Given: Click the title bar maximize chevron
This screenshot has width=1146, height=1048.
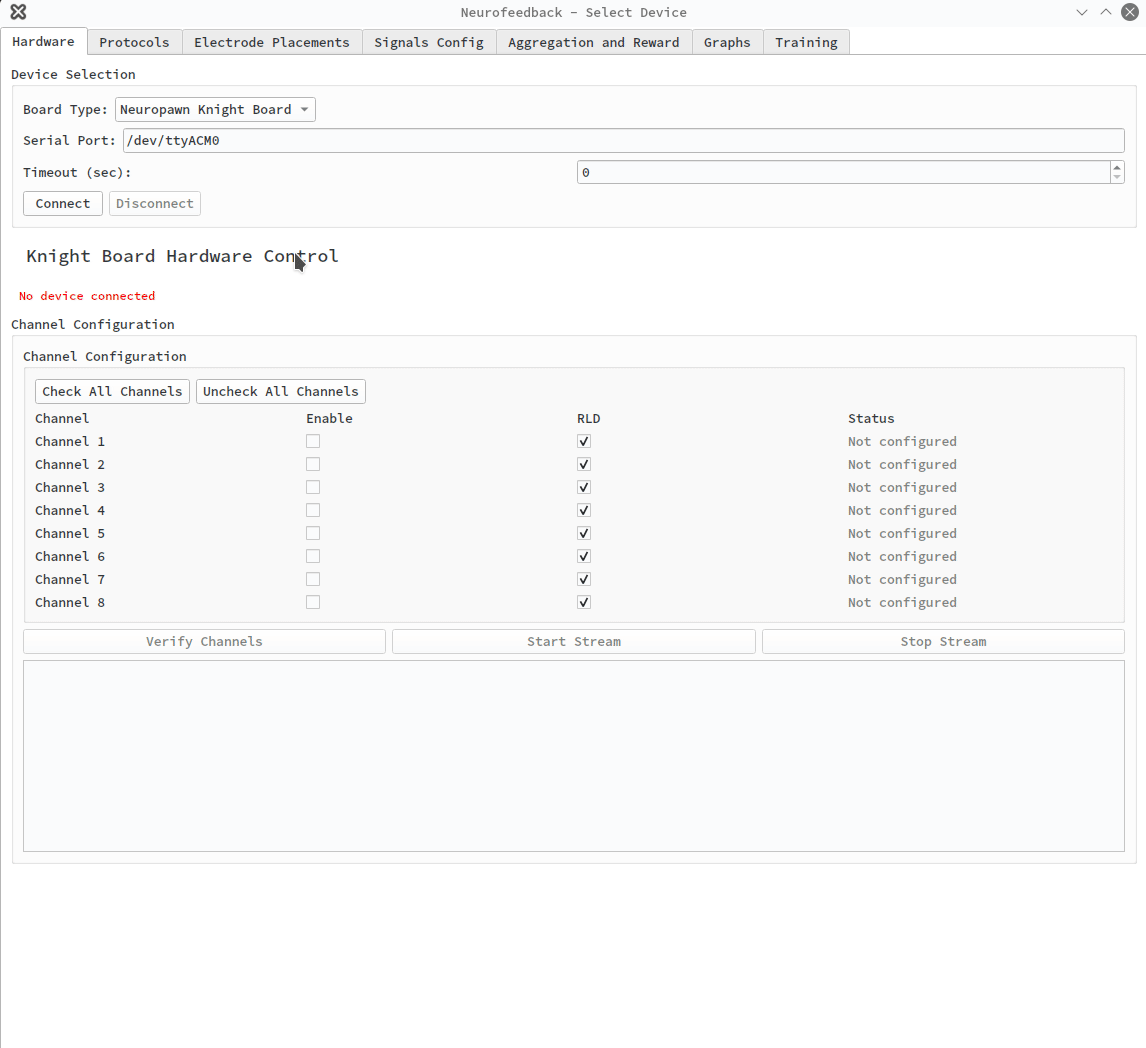Looking at the screenshot, I should click(1105, 12).
